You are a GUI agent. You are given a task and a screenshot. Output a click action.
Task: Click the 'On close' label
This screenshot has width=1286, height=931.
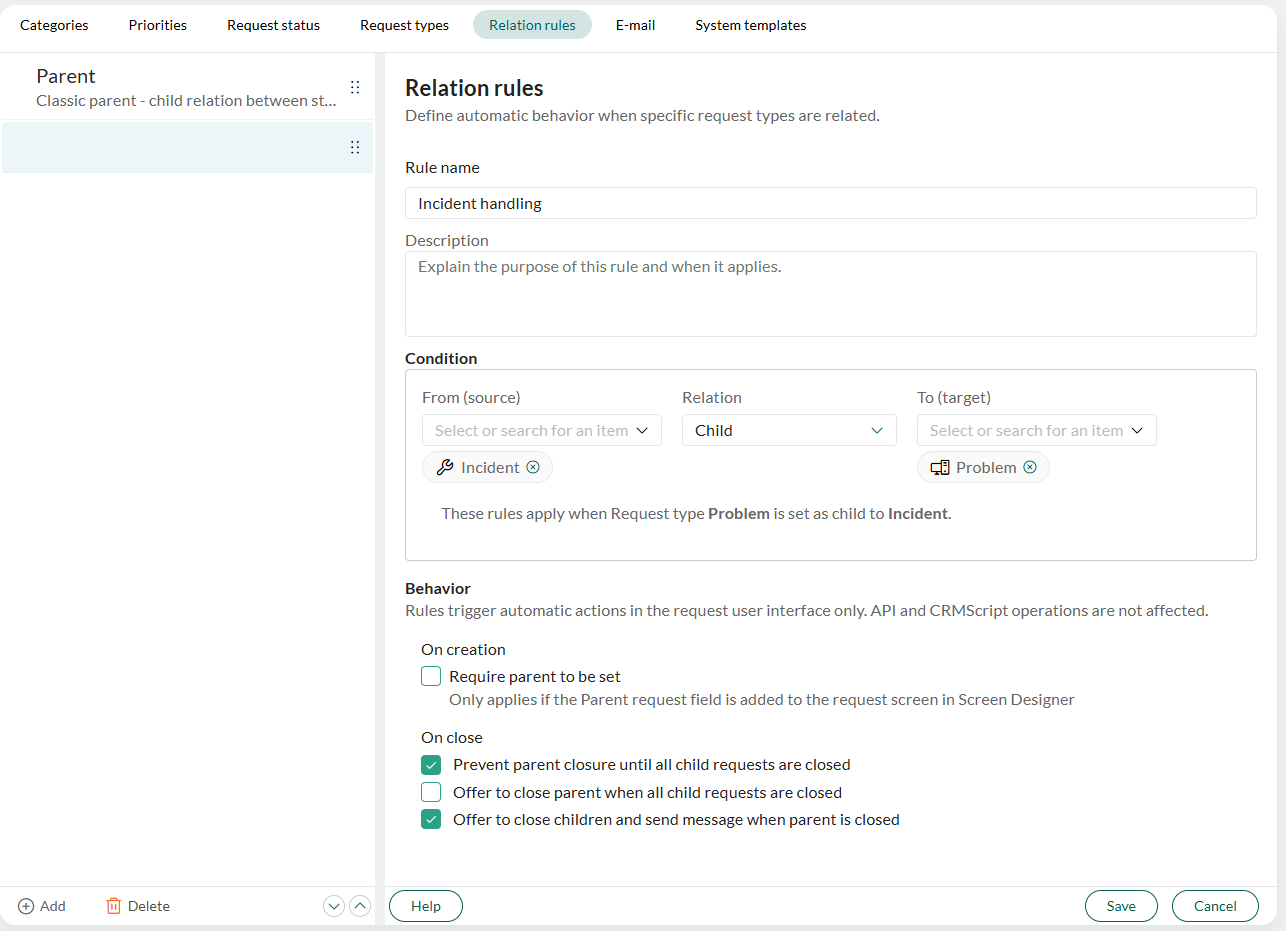(452, 737)
